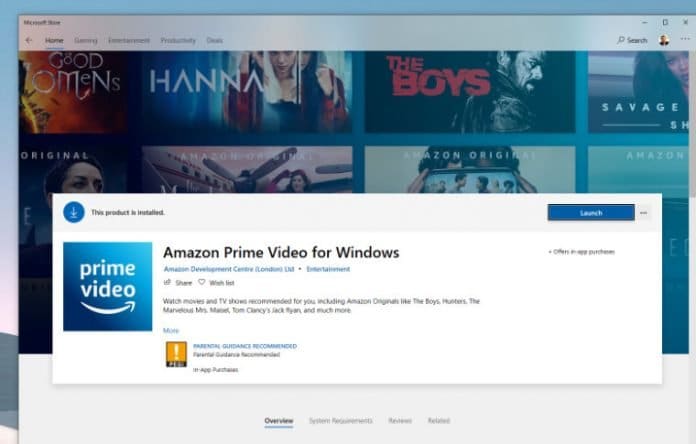Click the installed download circle icon
This screenshot has width=696, height=444.
tap(74, 212)
